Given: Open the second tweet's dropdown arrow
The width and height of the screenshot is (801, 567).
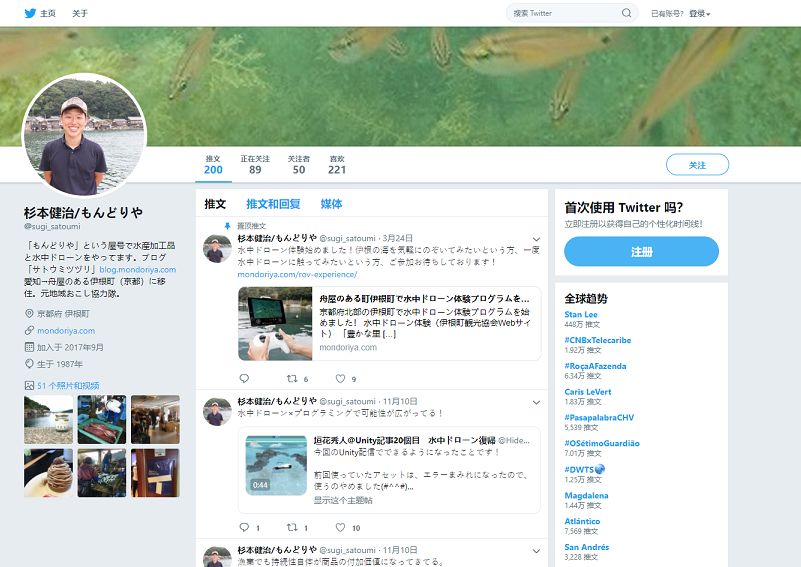Looking at the screenshot, I should click(536, 402).
